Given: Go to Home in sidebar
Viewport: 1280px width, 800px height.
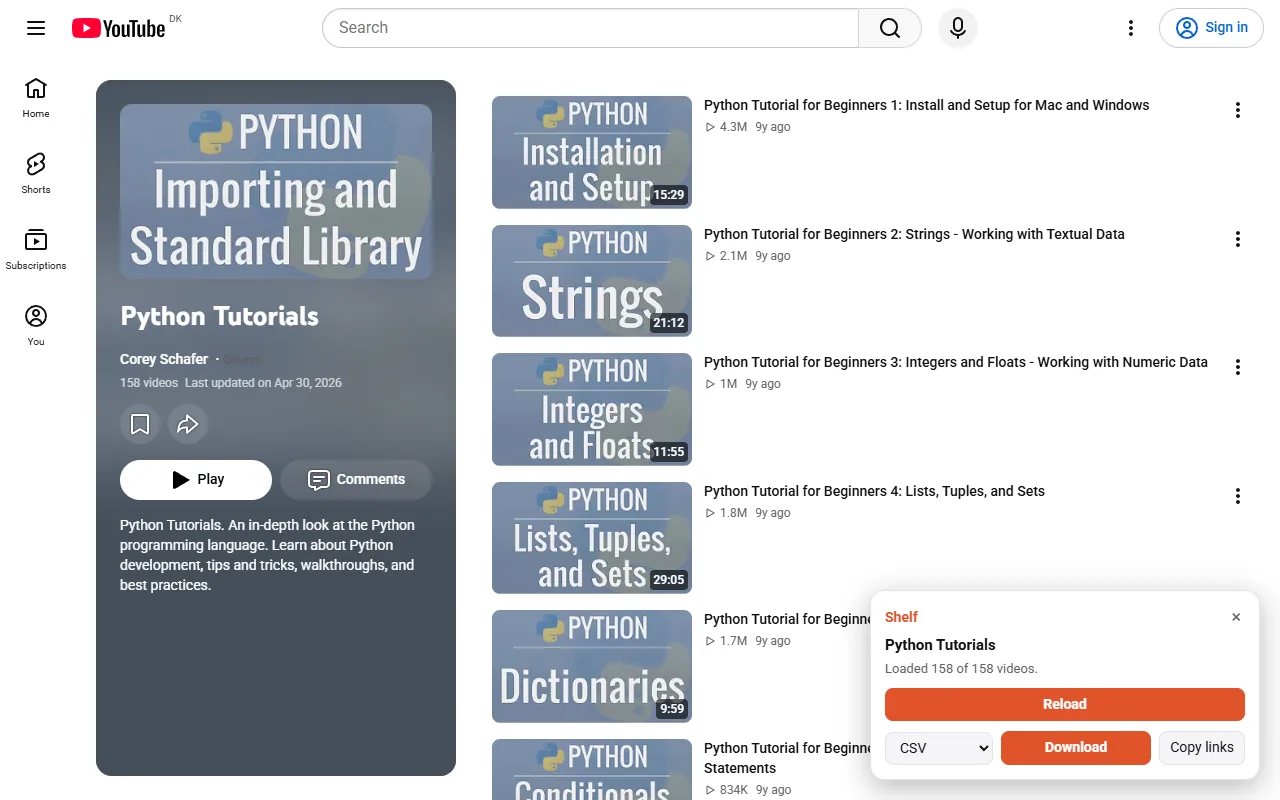Looking at the screenshot, I should pos(36,98).
